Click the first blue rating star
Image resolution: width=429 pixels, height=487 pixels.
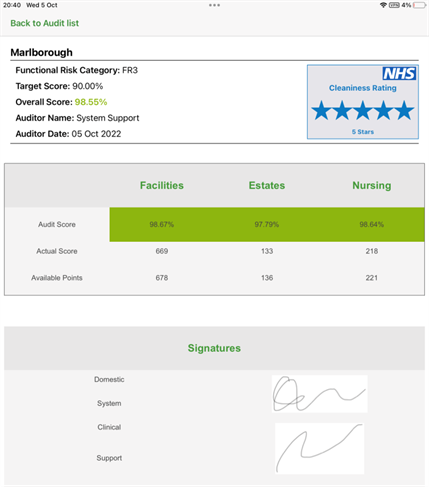[322, 110]
